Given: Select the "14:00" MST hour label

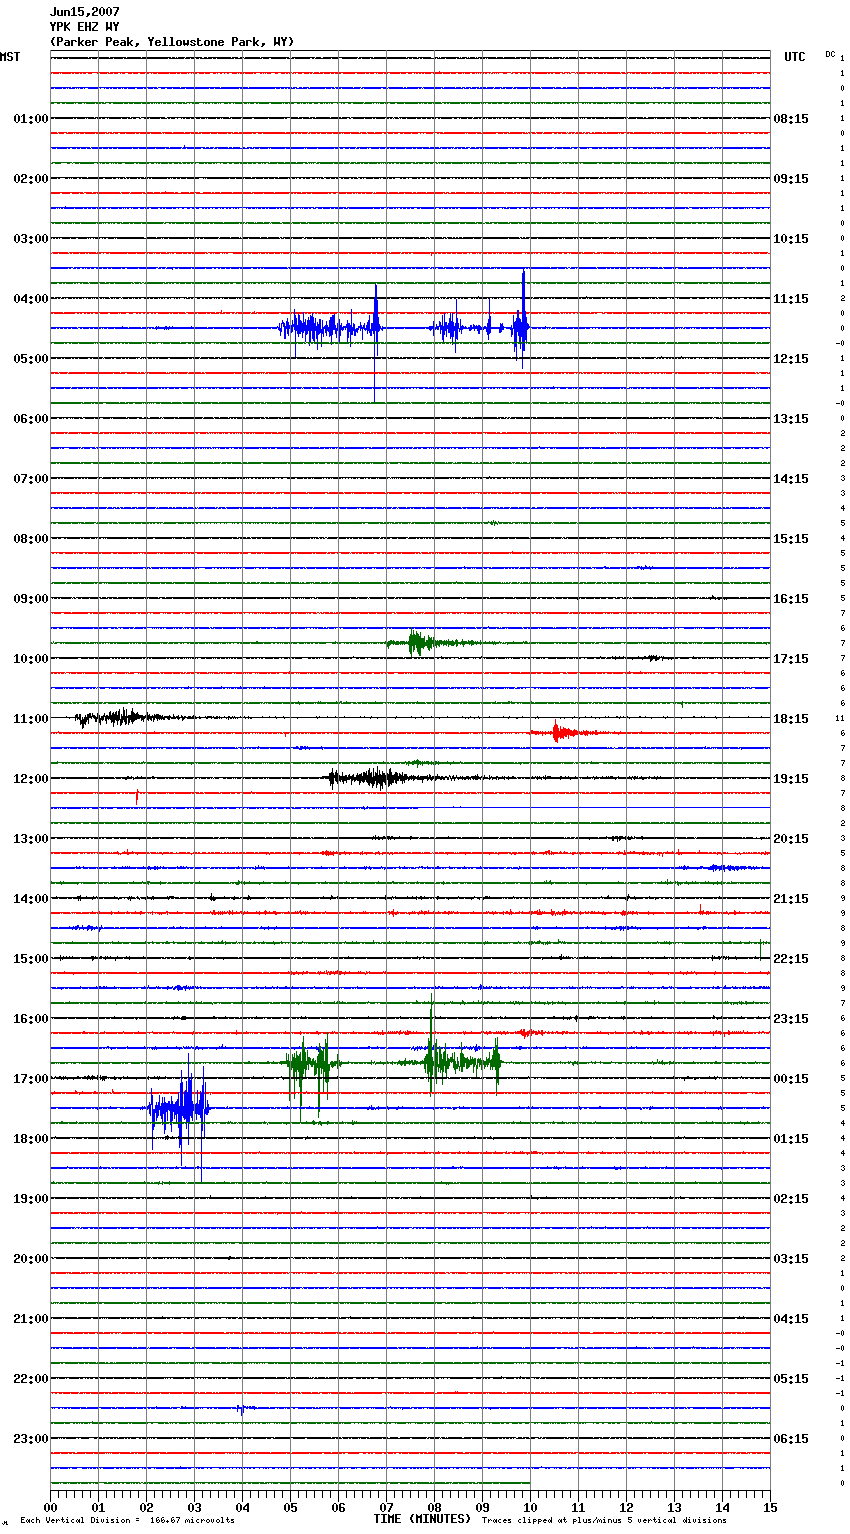Looking at the screenshot, I should tap(31, 899).
